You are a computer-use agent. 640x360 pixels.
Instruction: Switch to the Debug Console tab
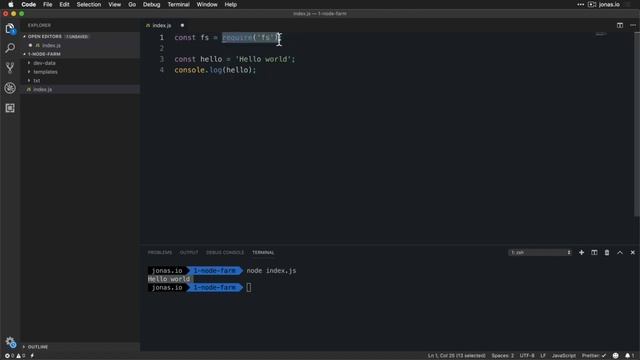click(x=225, y=253)
